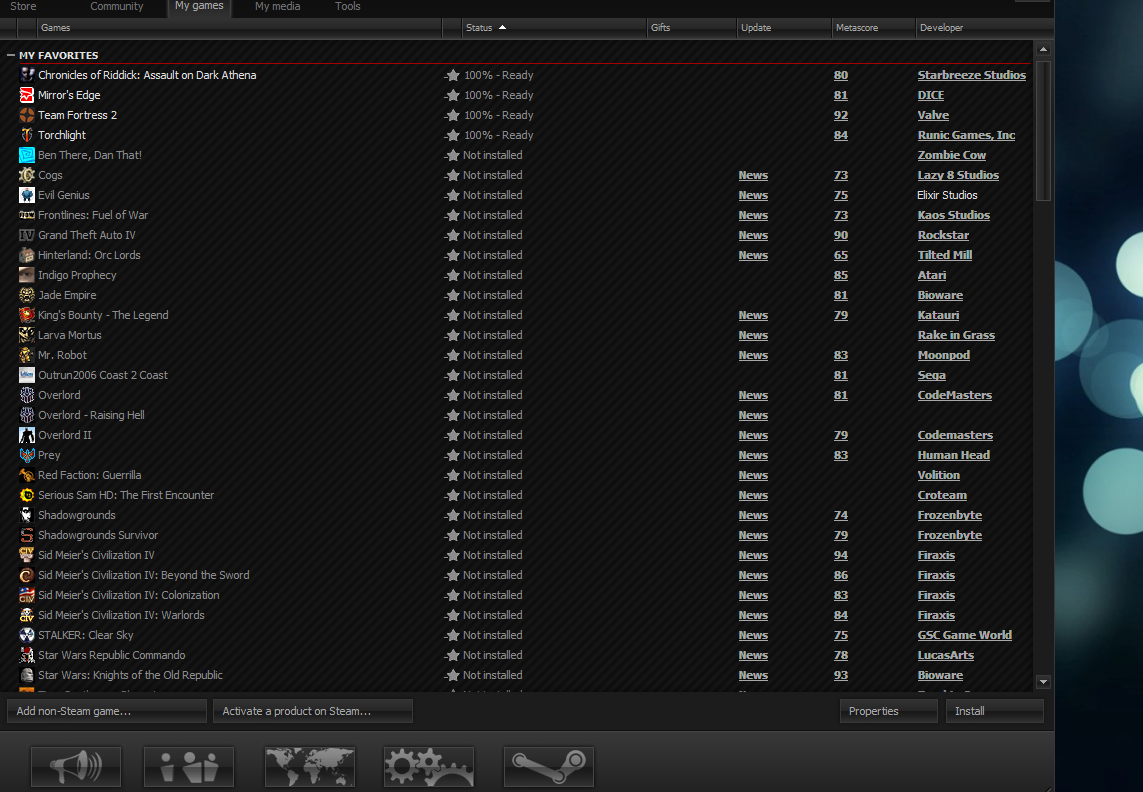Open the Tools tab
The image size is (1143, 792).
pos(348,7)
